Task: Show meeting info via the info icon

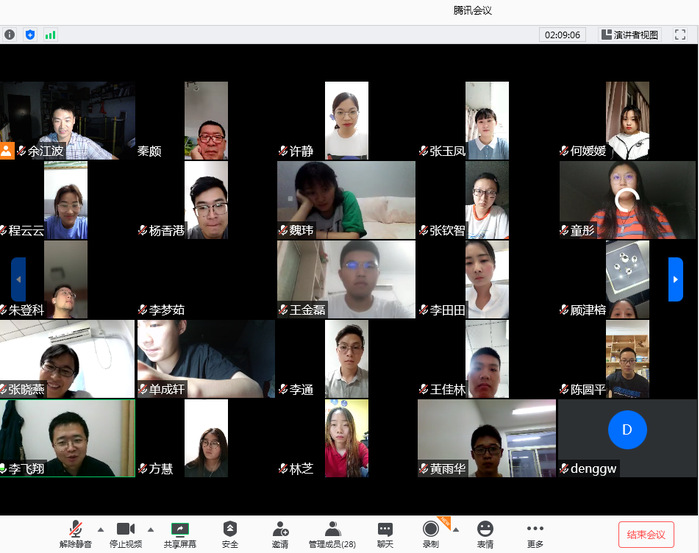Action: coord(10,34)
